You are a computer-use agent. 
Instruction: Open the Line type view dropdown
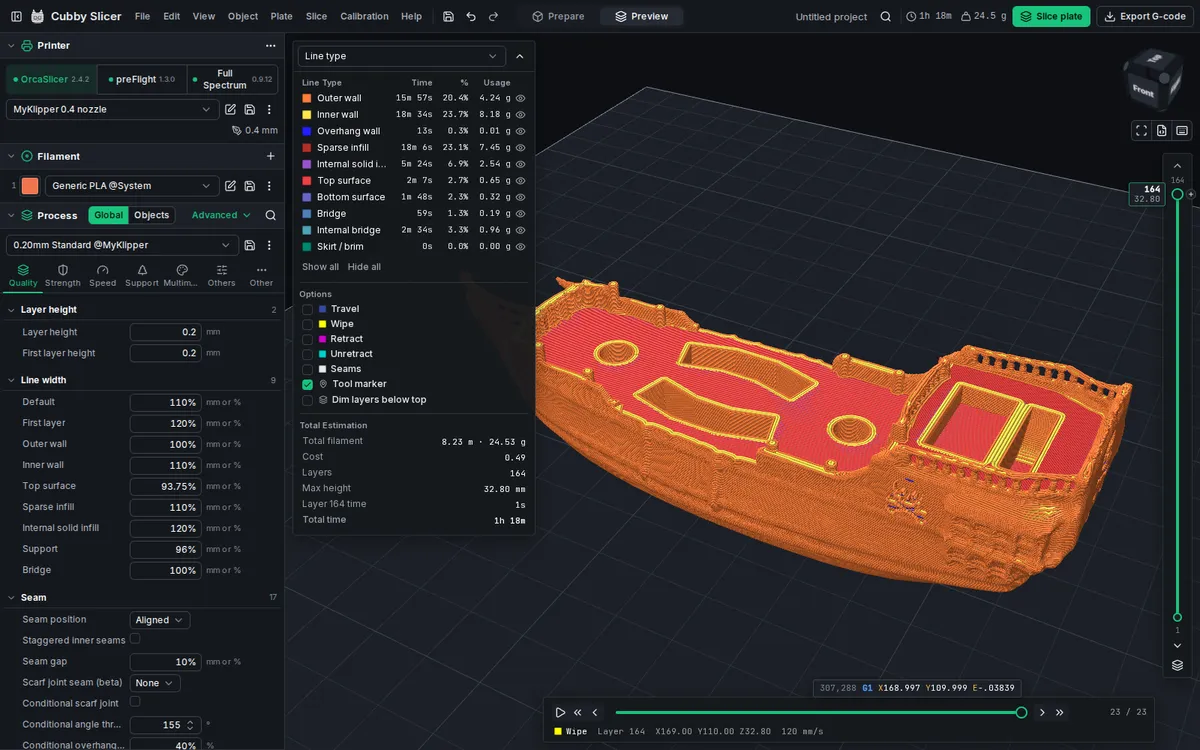coord(401,56)
